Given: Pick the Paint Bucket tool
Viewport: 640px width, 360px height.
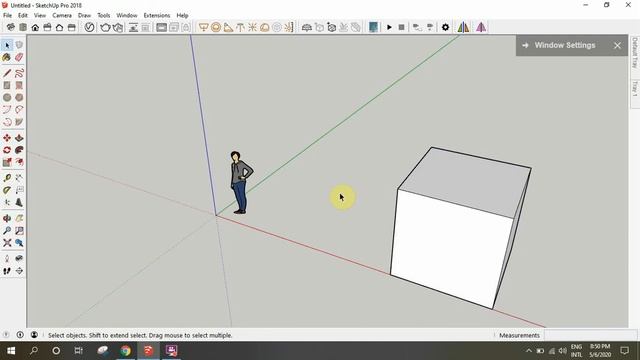Looking at the screenshot, I should click(x=7, y=58).
